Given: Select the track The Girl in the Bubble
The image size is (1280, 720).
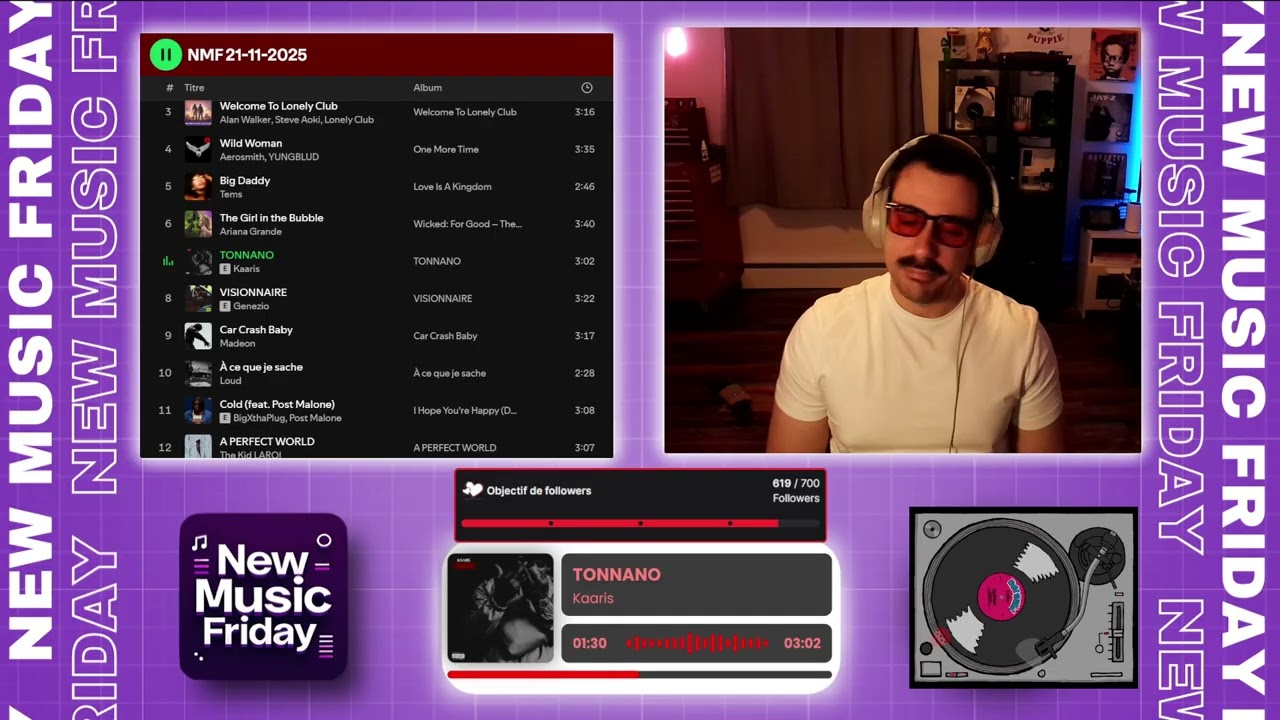Looking at the screenshot, I should coord(271,218).
